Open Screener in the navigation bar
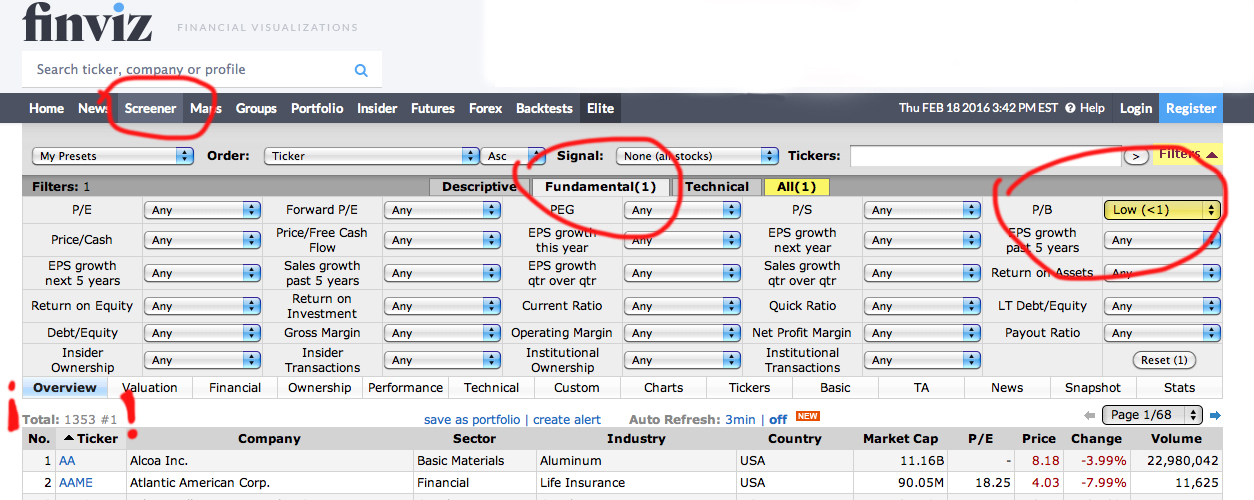Screen dimensions: 1254x500 [x=150, y=108]
